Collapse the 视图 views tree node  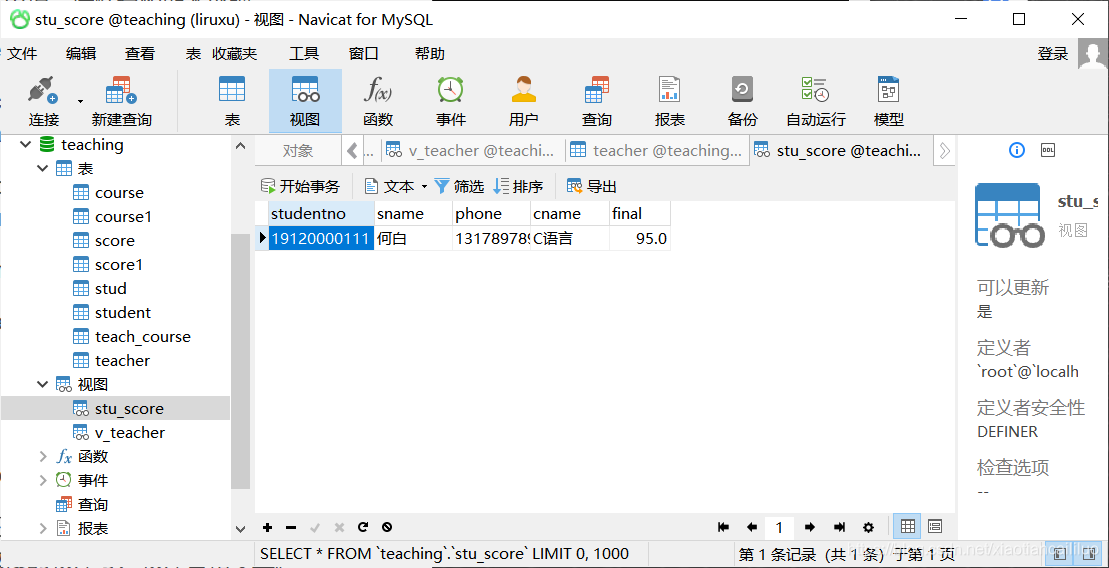pyautogui.click(x=44, y=384)
